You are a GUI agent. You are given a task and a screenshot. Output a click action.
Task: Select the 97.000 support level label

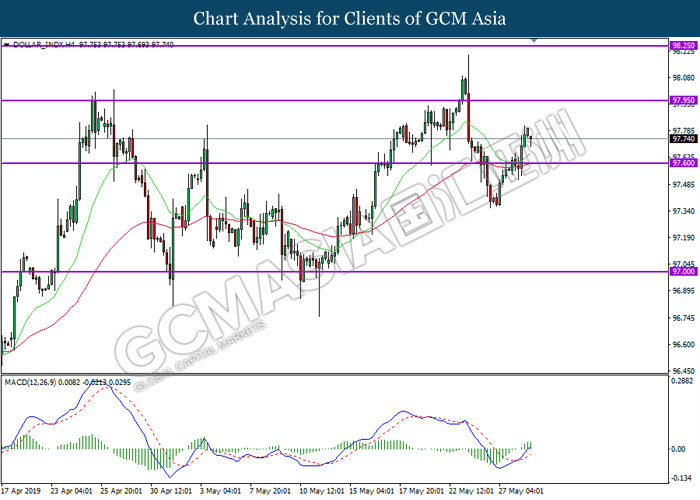click(683, 271)
